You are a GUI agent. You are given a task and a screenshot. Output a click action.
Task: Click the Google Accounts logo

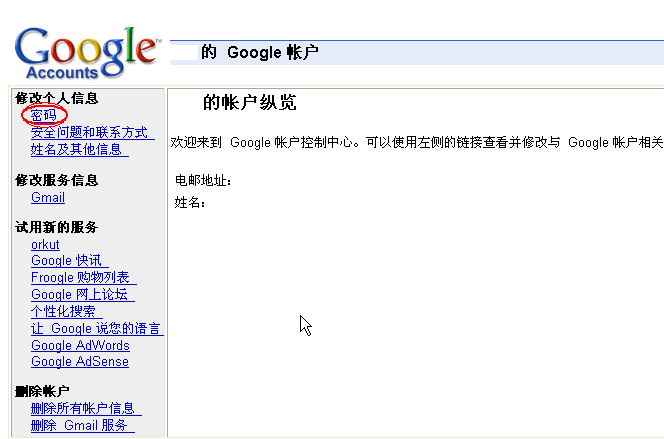coord(88,53)
